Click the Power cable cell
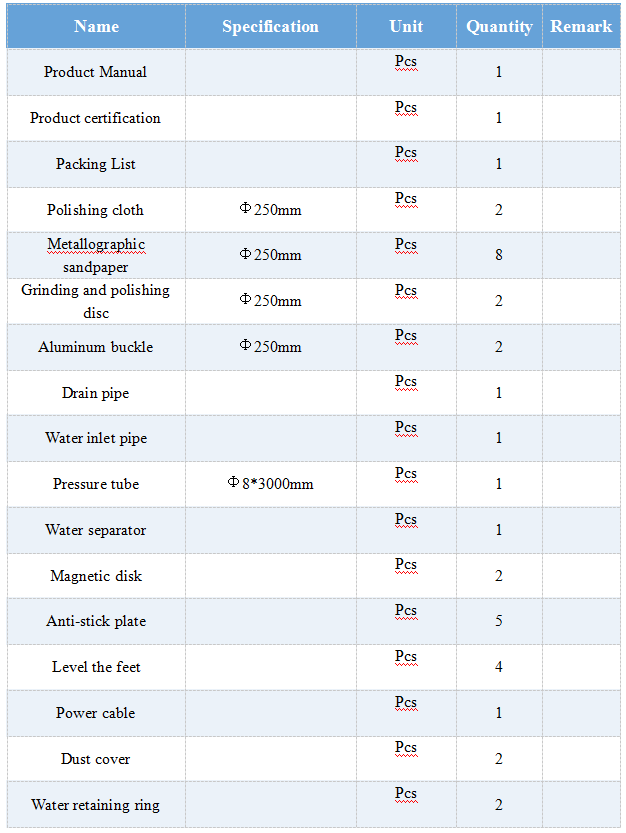 click(x=96, y=713)
